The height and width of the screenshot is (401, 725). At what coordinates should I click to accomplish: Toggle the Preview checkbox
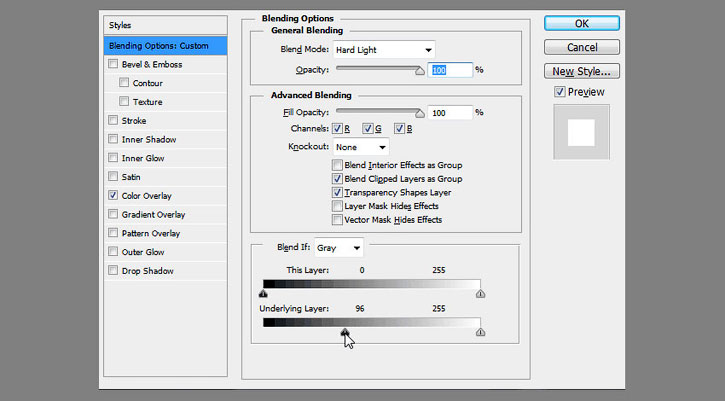point(559,92)
